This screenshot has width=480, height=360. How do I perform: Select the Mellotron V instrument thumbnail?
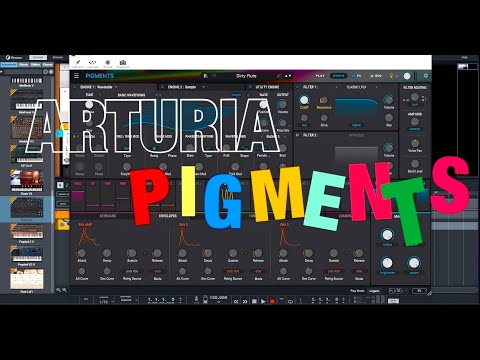tap(27, 81)
